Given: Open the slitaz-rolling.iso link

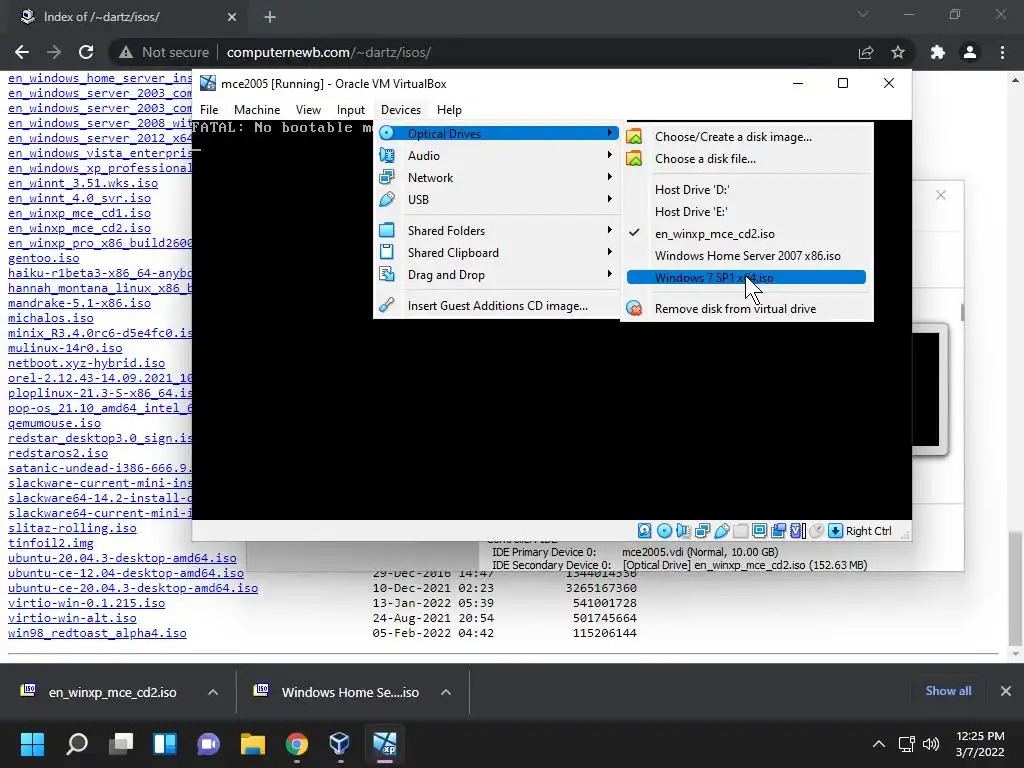Looking at the screenshot, I should click(72, 528).
